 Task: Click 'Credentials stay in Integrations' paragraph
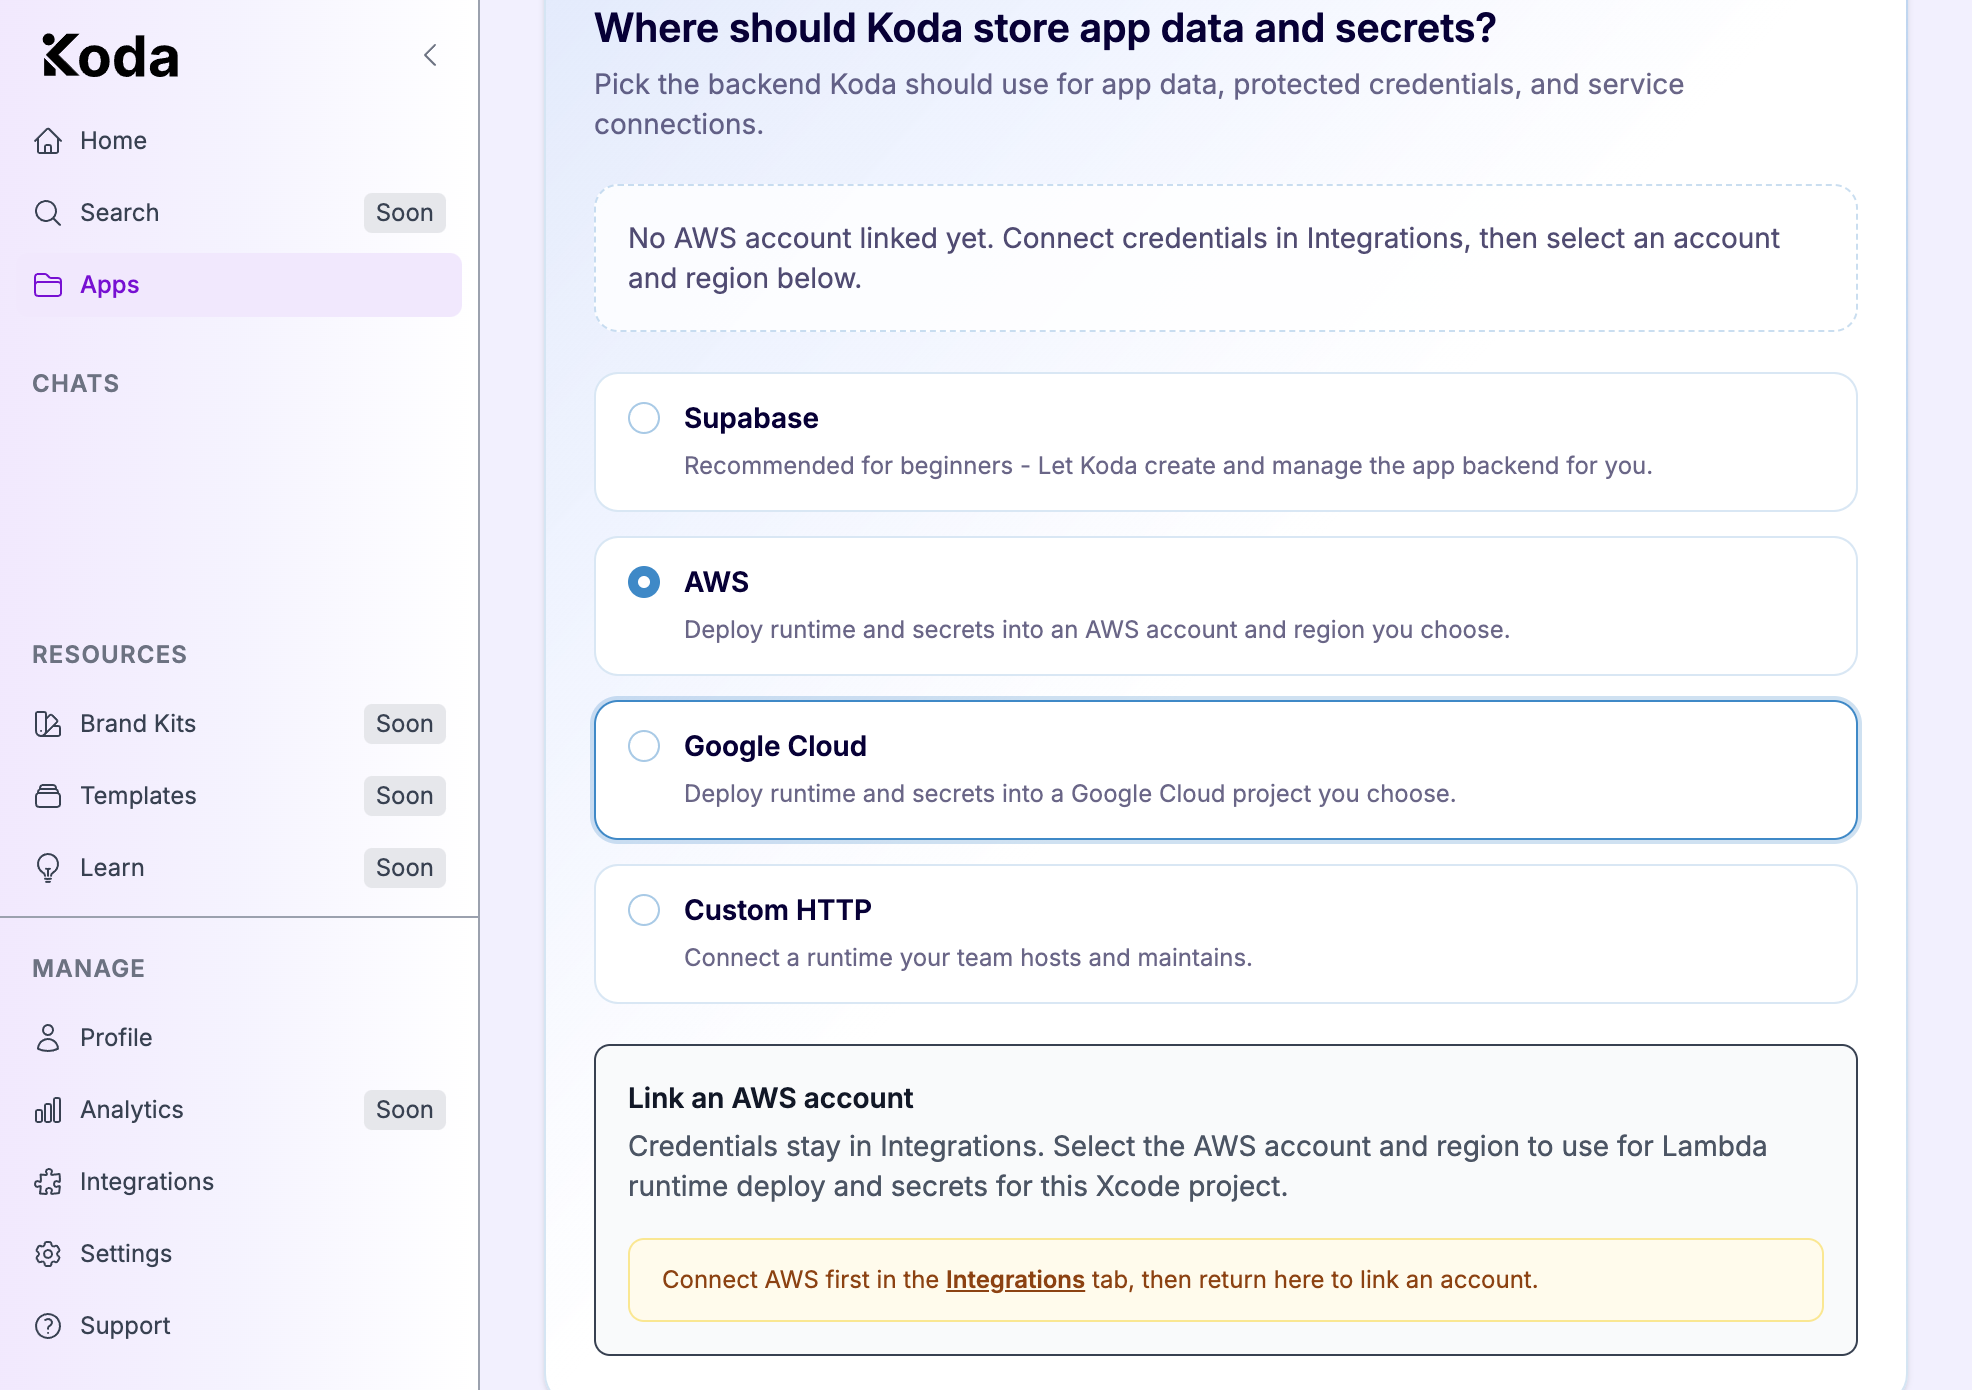[1197, 1166]
